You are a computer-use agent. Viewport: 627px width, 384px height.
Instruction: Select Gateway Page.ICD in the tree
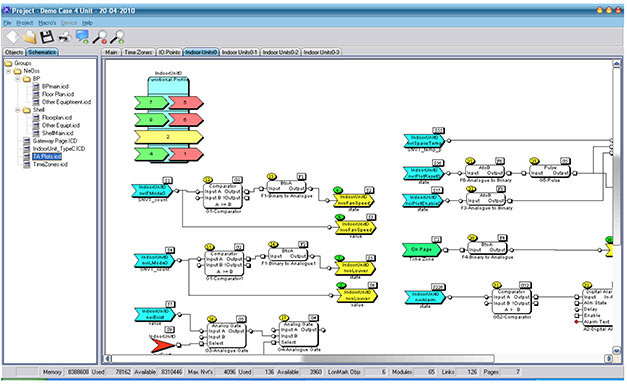click(55, 141)
